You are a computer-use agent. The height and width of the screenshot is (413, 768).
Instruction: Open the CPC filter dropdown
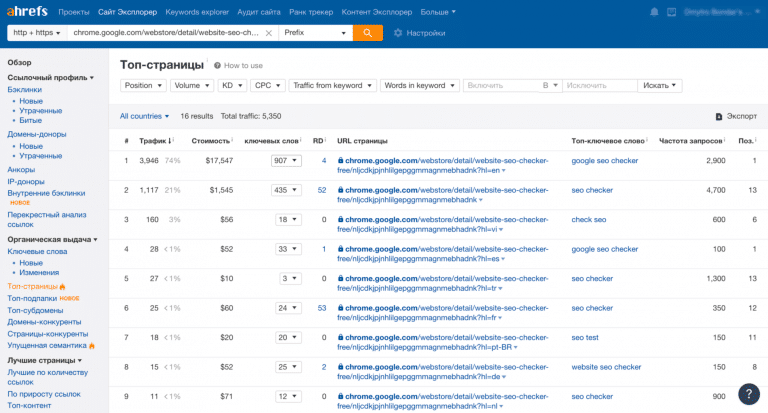coord(267,85)
